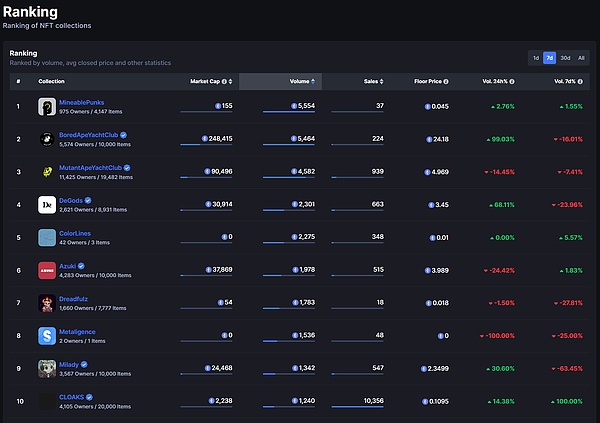Screen dimensions: 600x423
Task: Select the 30d time range
Action: [x=565, y=58]
